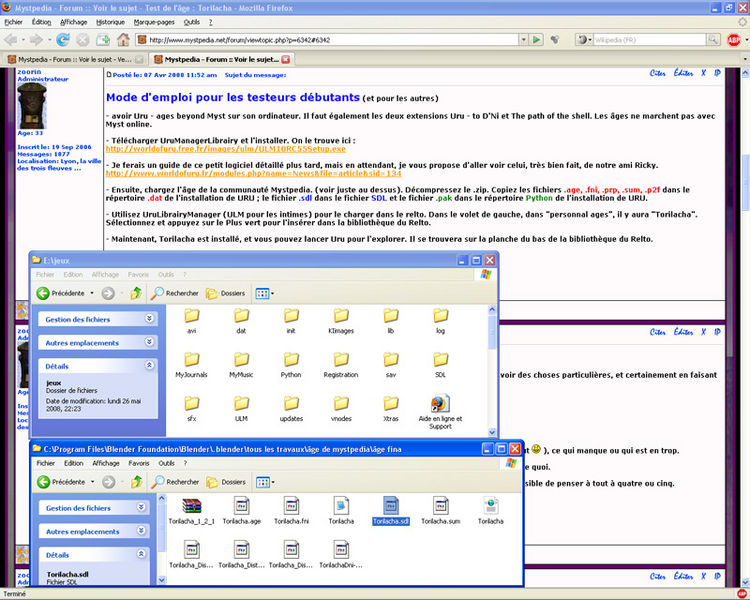Click scroll down arrow in E:\jeux window

tap(492, 432)
